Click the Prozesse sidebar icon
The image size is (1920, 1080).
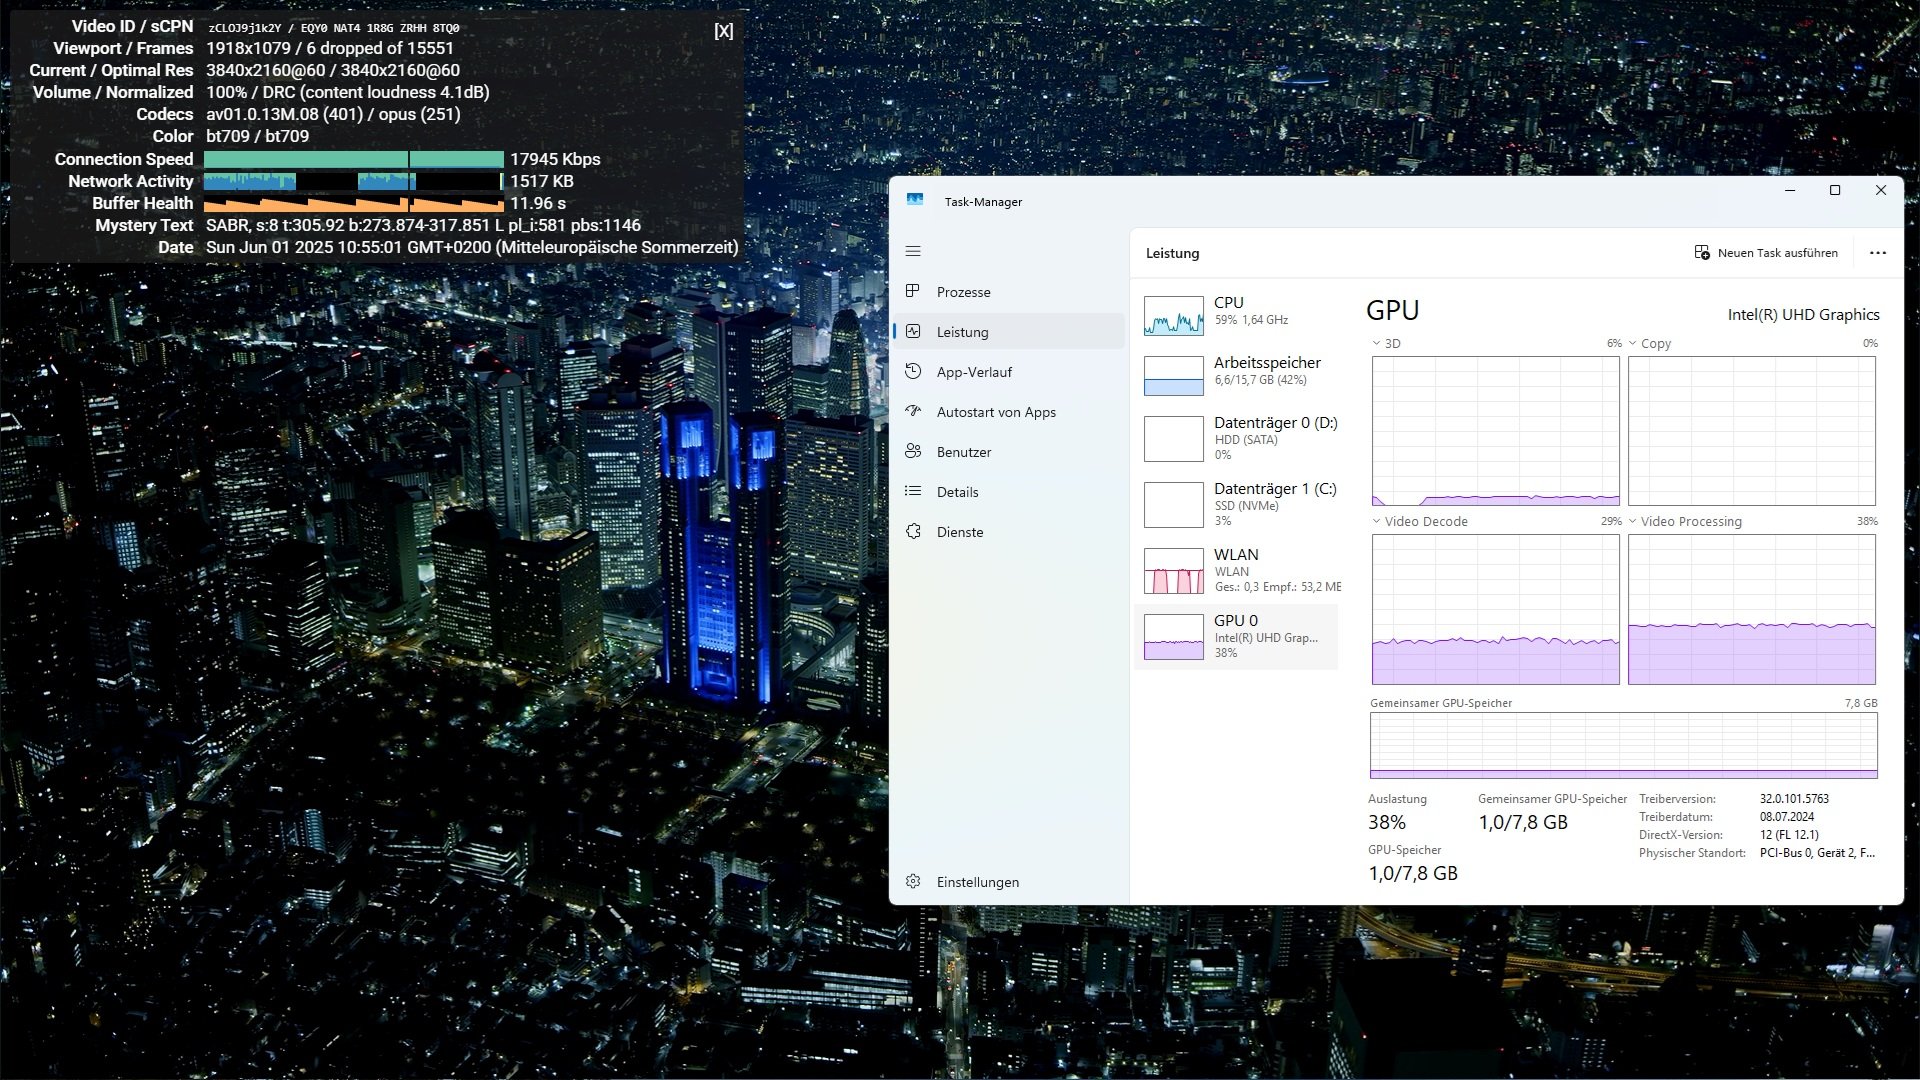point(913,291)
